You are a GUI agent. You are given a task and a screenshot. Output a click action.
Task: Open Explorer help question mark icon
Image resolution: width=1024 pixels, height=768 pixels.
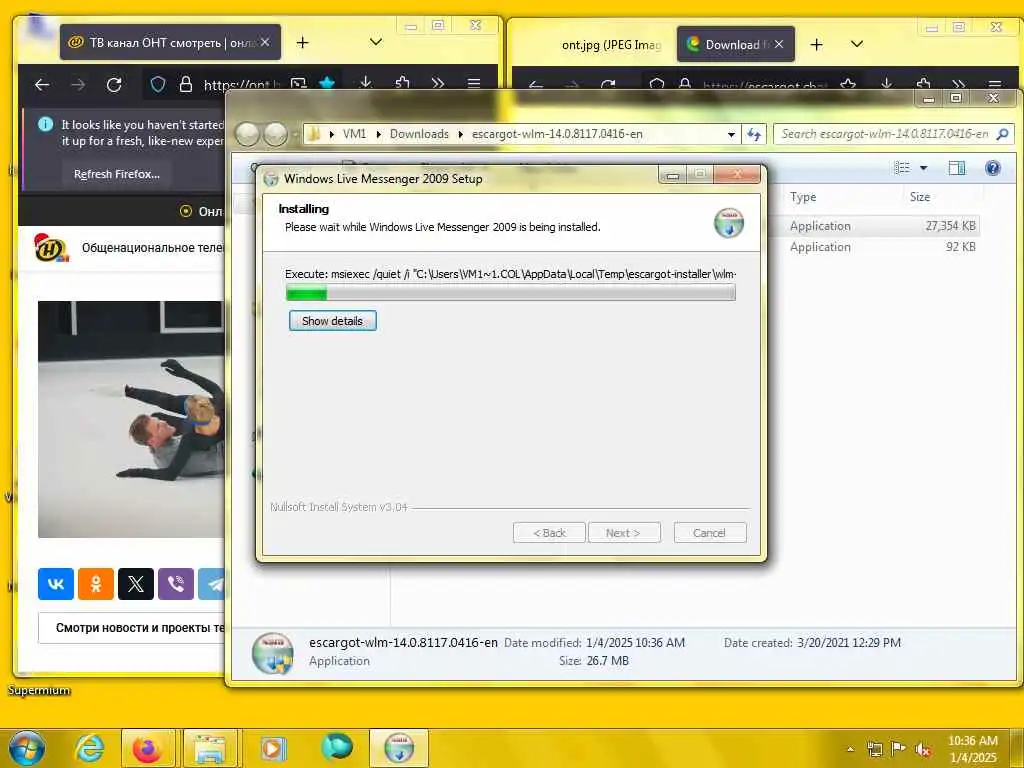pos(993,168)
